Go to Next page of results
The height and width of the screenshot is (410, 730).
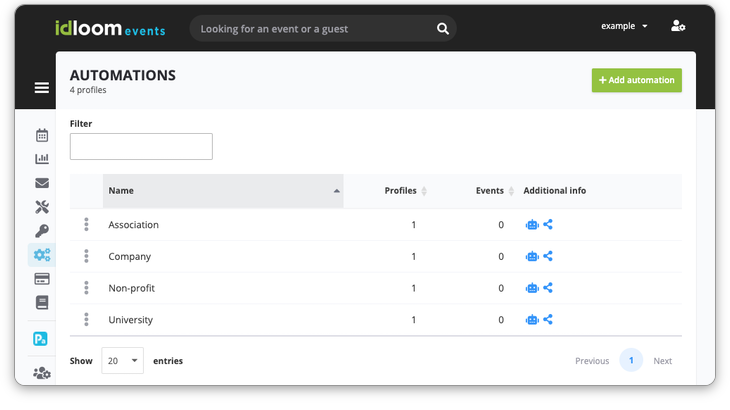coord(662,361)
